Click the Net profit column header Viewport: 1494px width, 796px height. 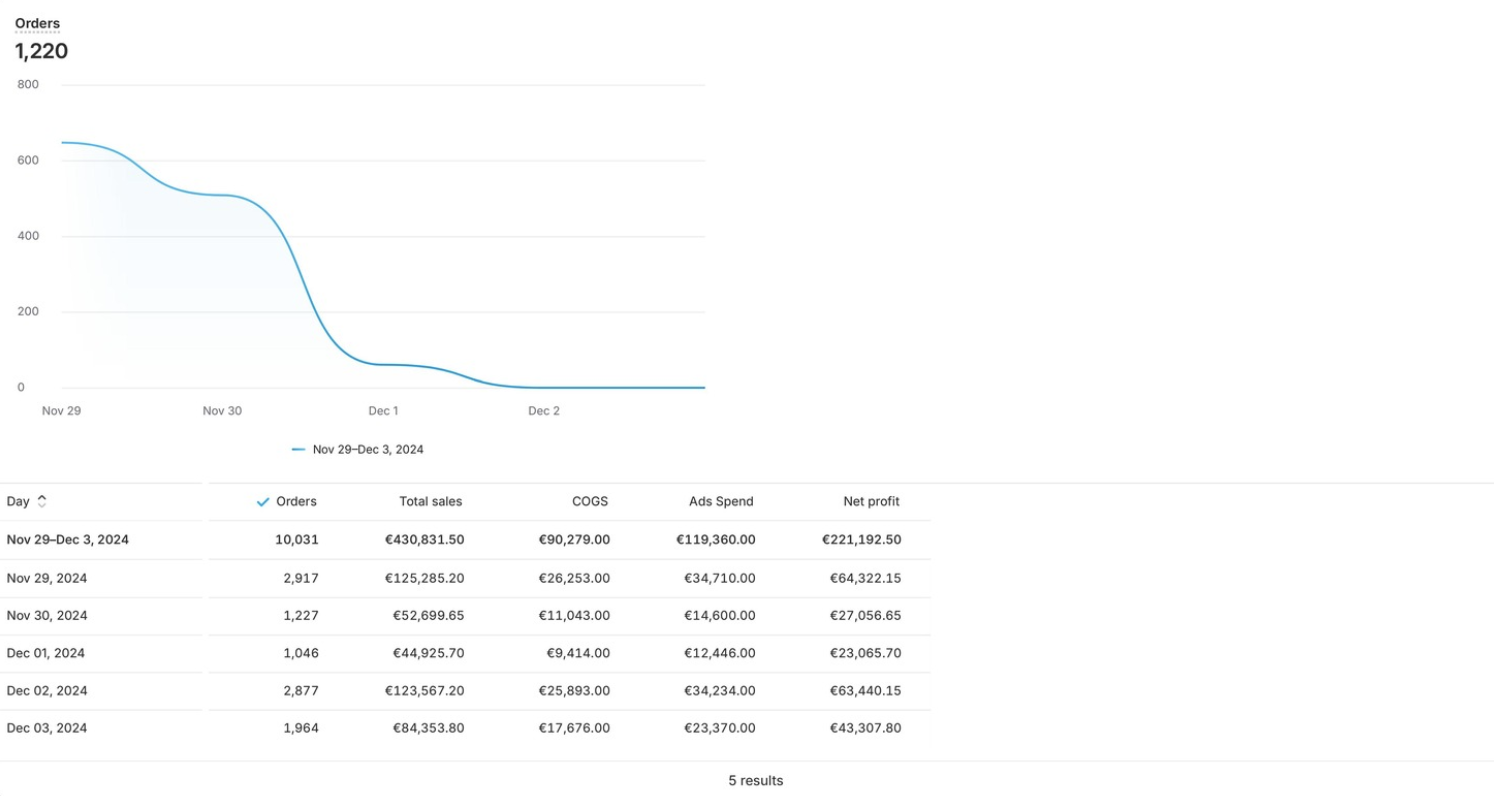pos(871,502)
